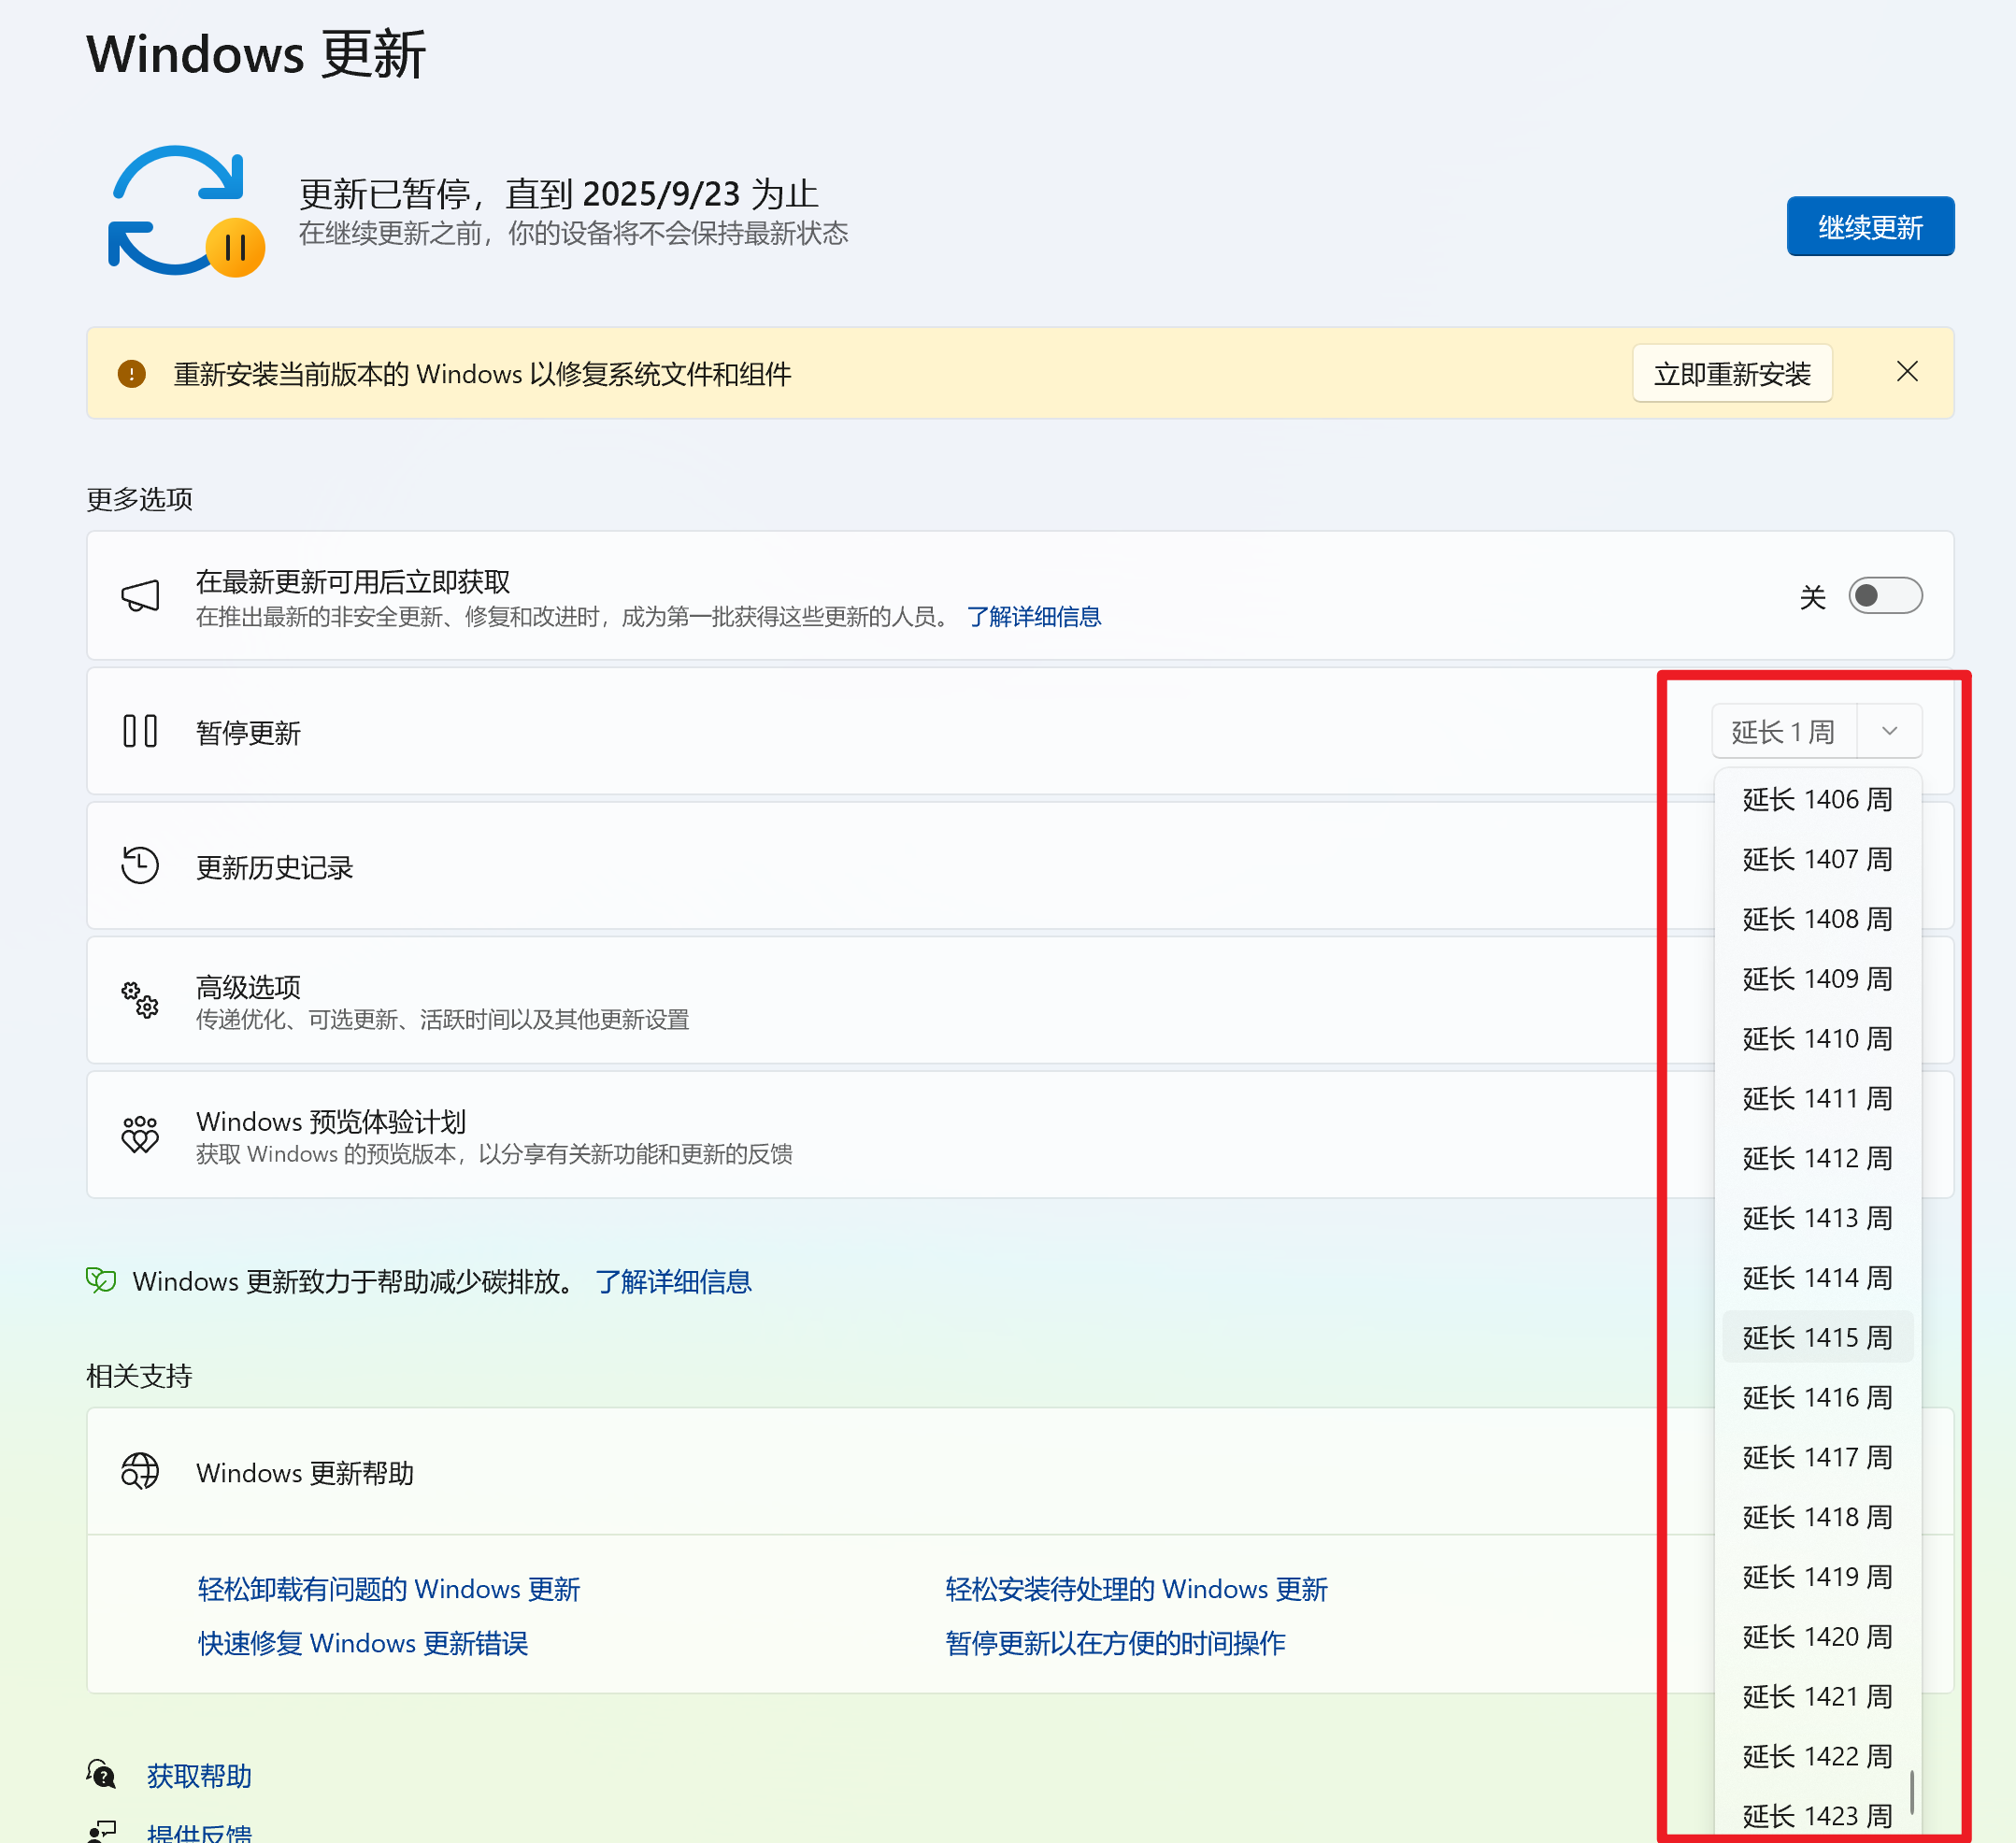Pick 延长 1423 周 entry
This screenshot has height=1843, width=2016.
1817,1816
